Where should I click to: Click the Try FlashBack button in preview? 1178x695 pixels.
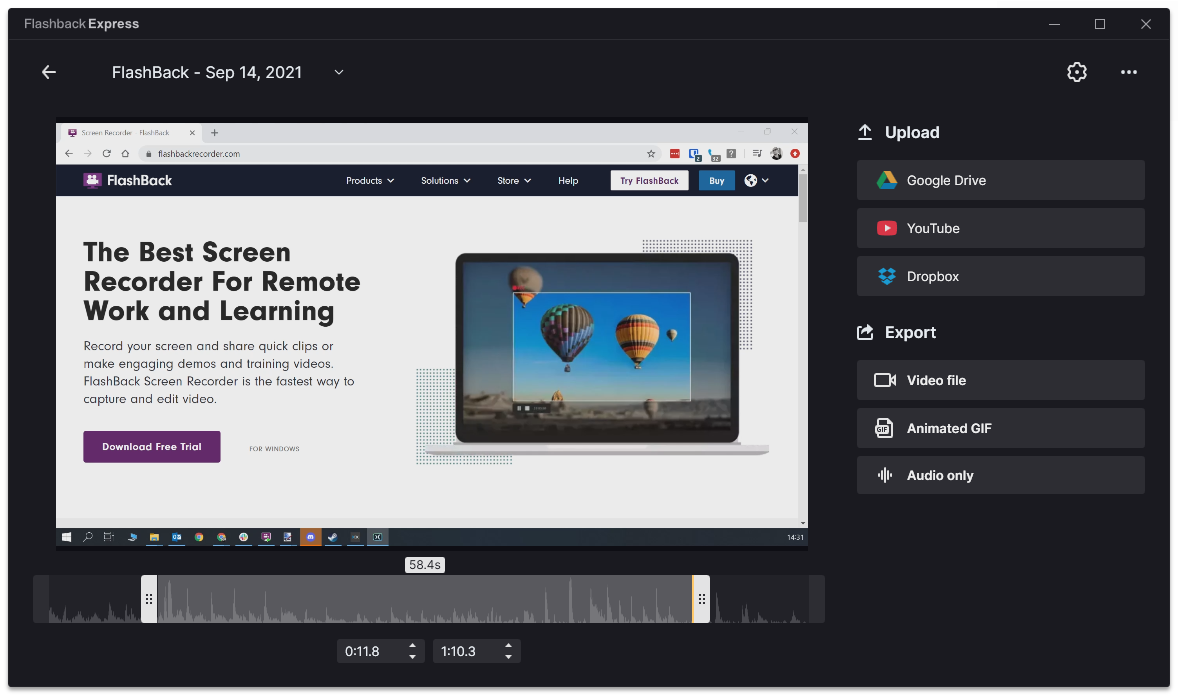point(649,181)
